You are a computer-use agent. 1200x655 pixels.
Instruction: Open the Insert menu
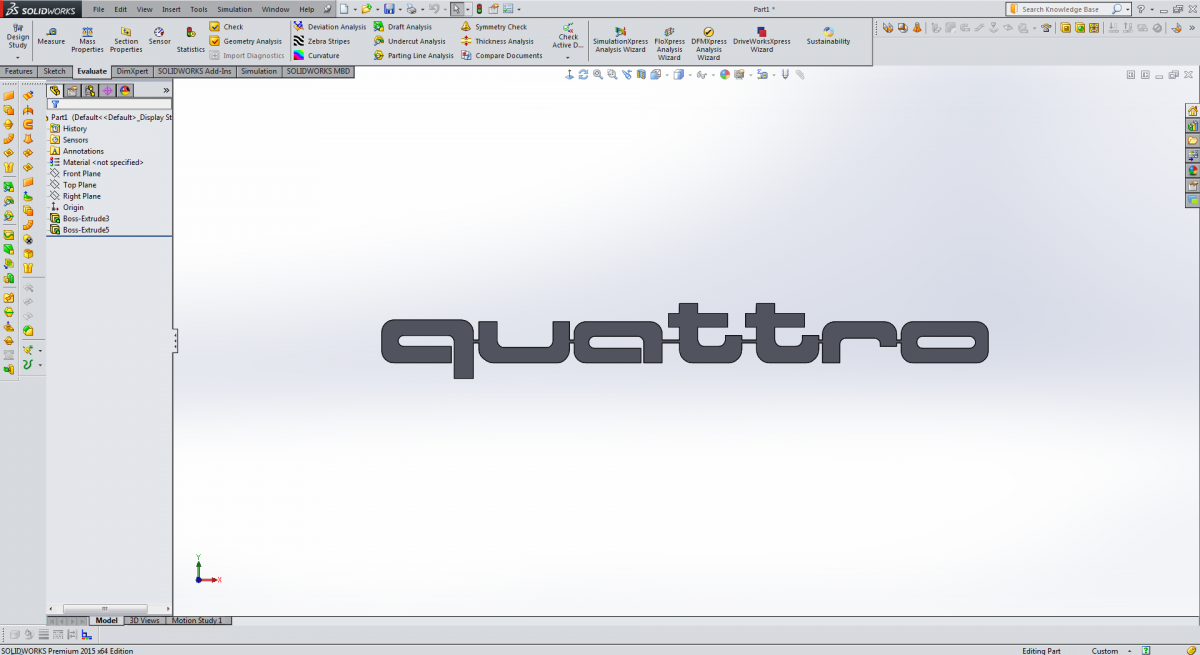(x=171, y=9)
